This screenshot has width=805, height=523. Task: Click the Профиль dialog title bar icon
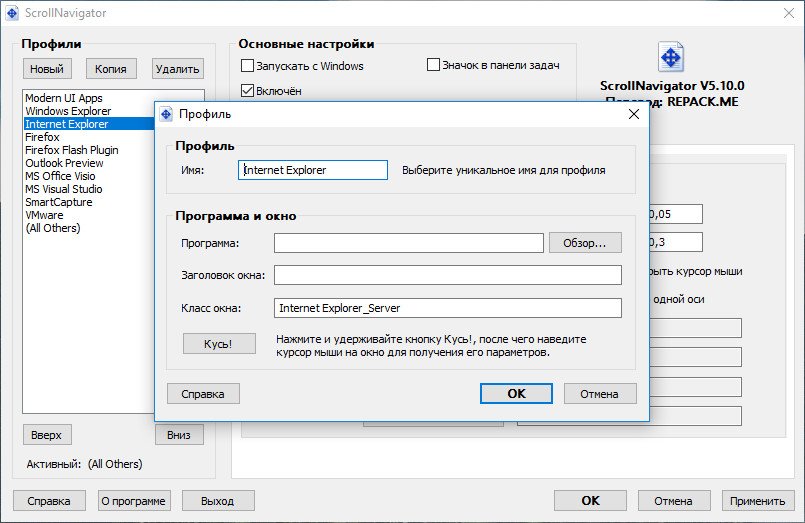click(x=166, y=114)
